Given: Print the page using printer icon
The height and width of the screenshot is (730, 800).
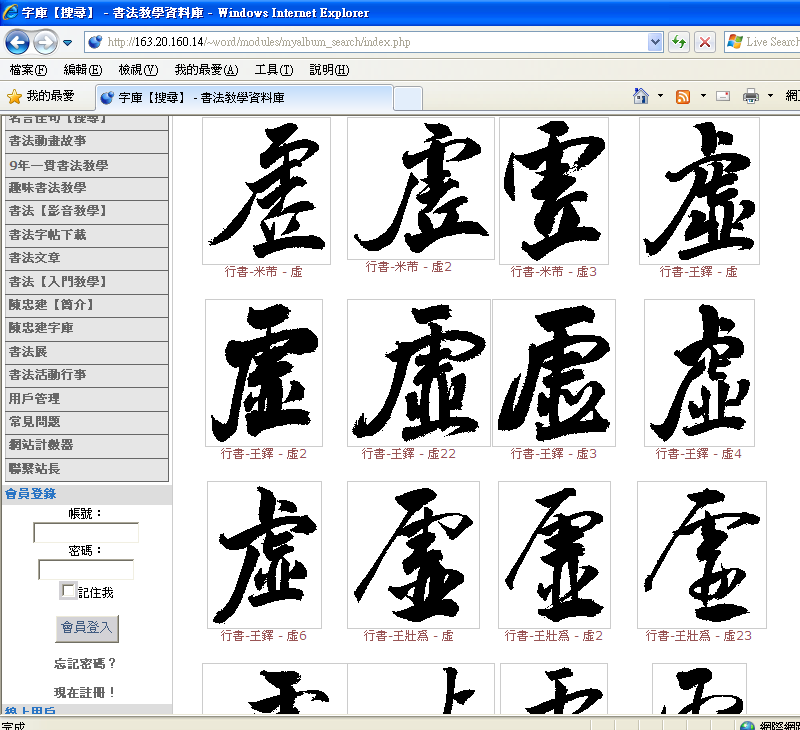Looking at the screenshot, I should click(x=751, y=96).
